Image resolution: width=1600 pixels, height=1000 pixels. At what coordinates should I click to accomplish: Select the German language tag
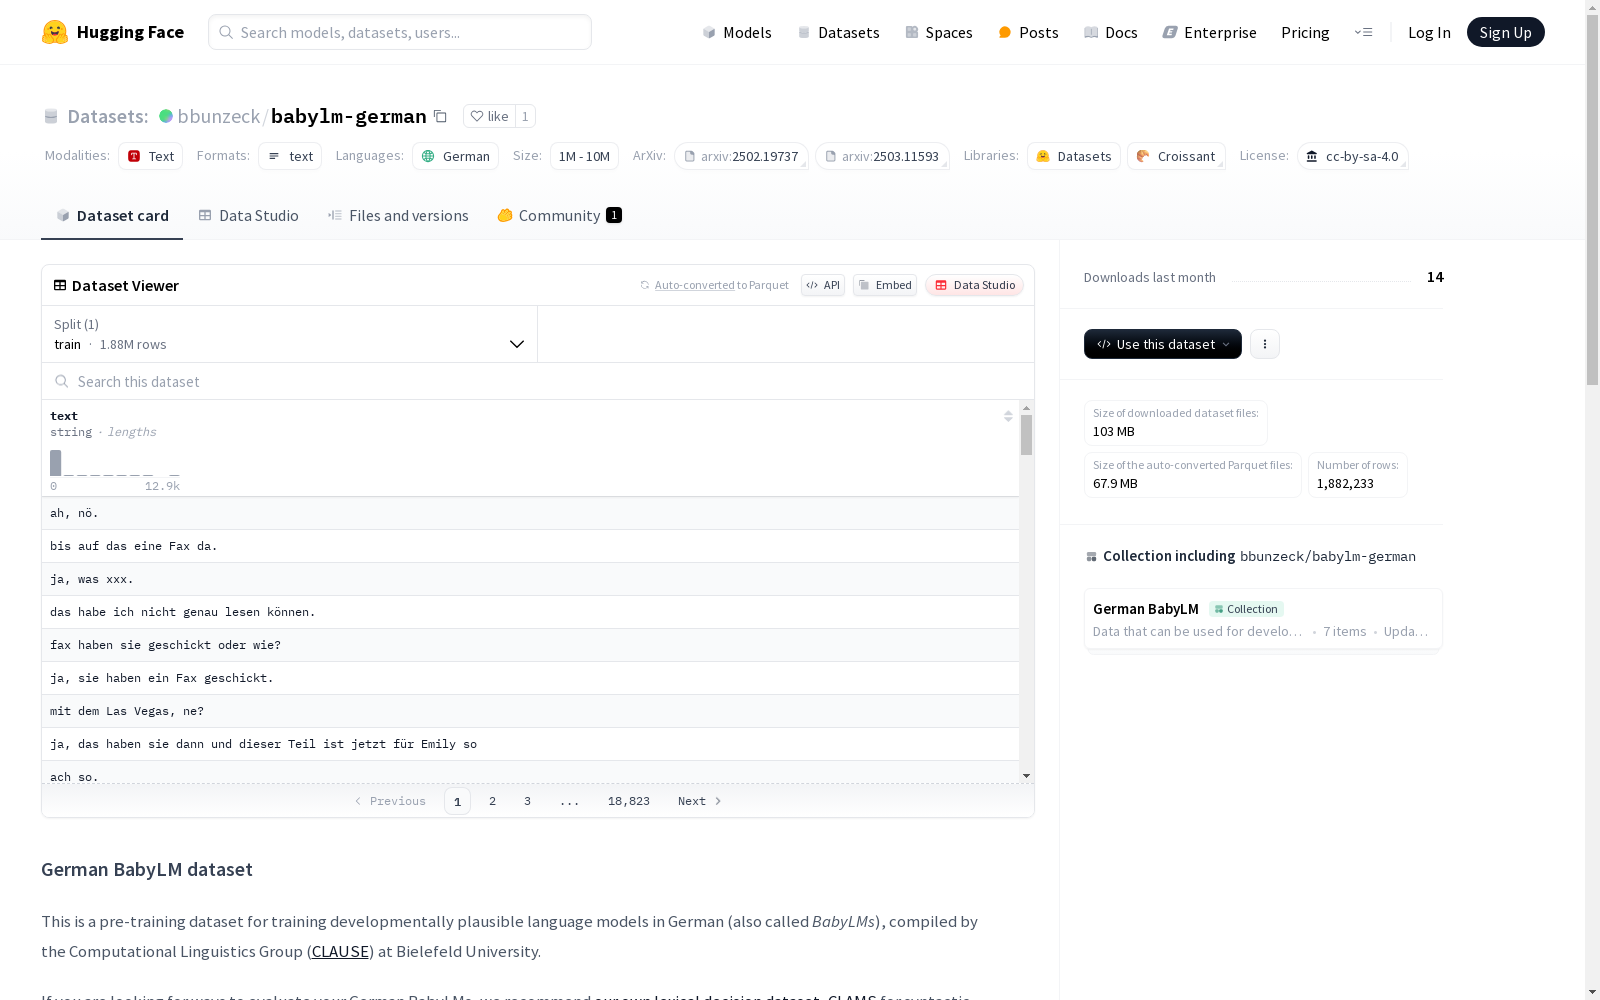point(455,156)
